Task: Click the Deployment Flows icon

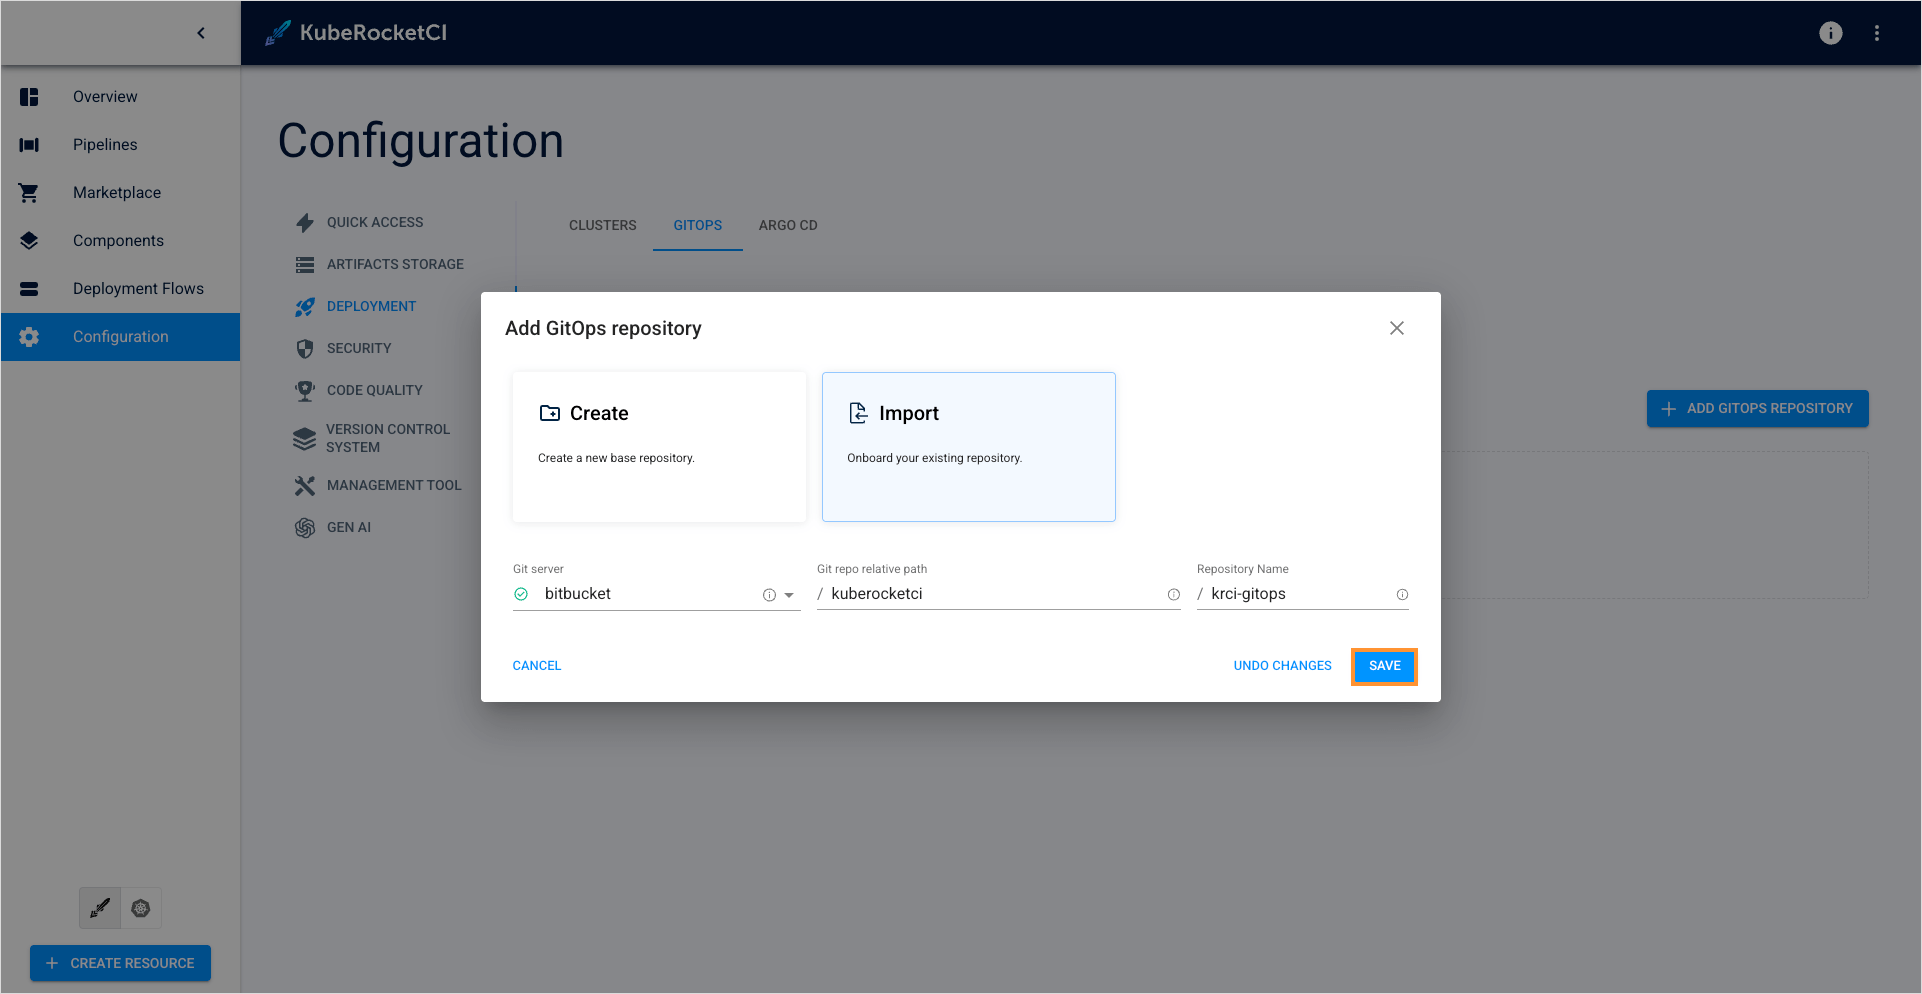Action: [28, 288]
